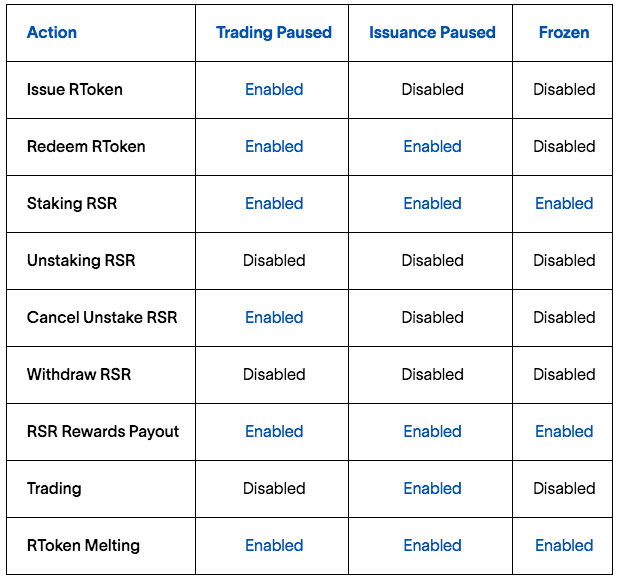The image size is (617, 579).
Task: Click Enabled for Staking RSR under Frozen
Action: (564, 203)
